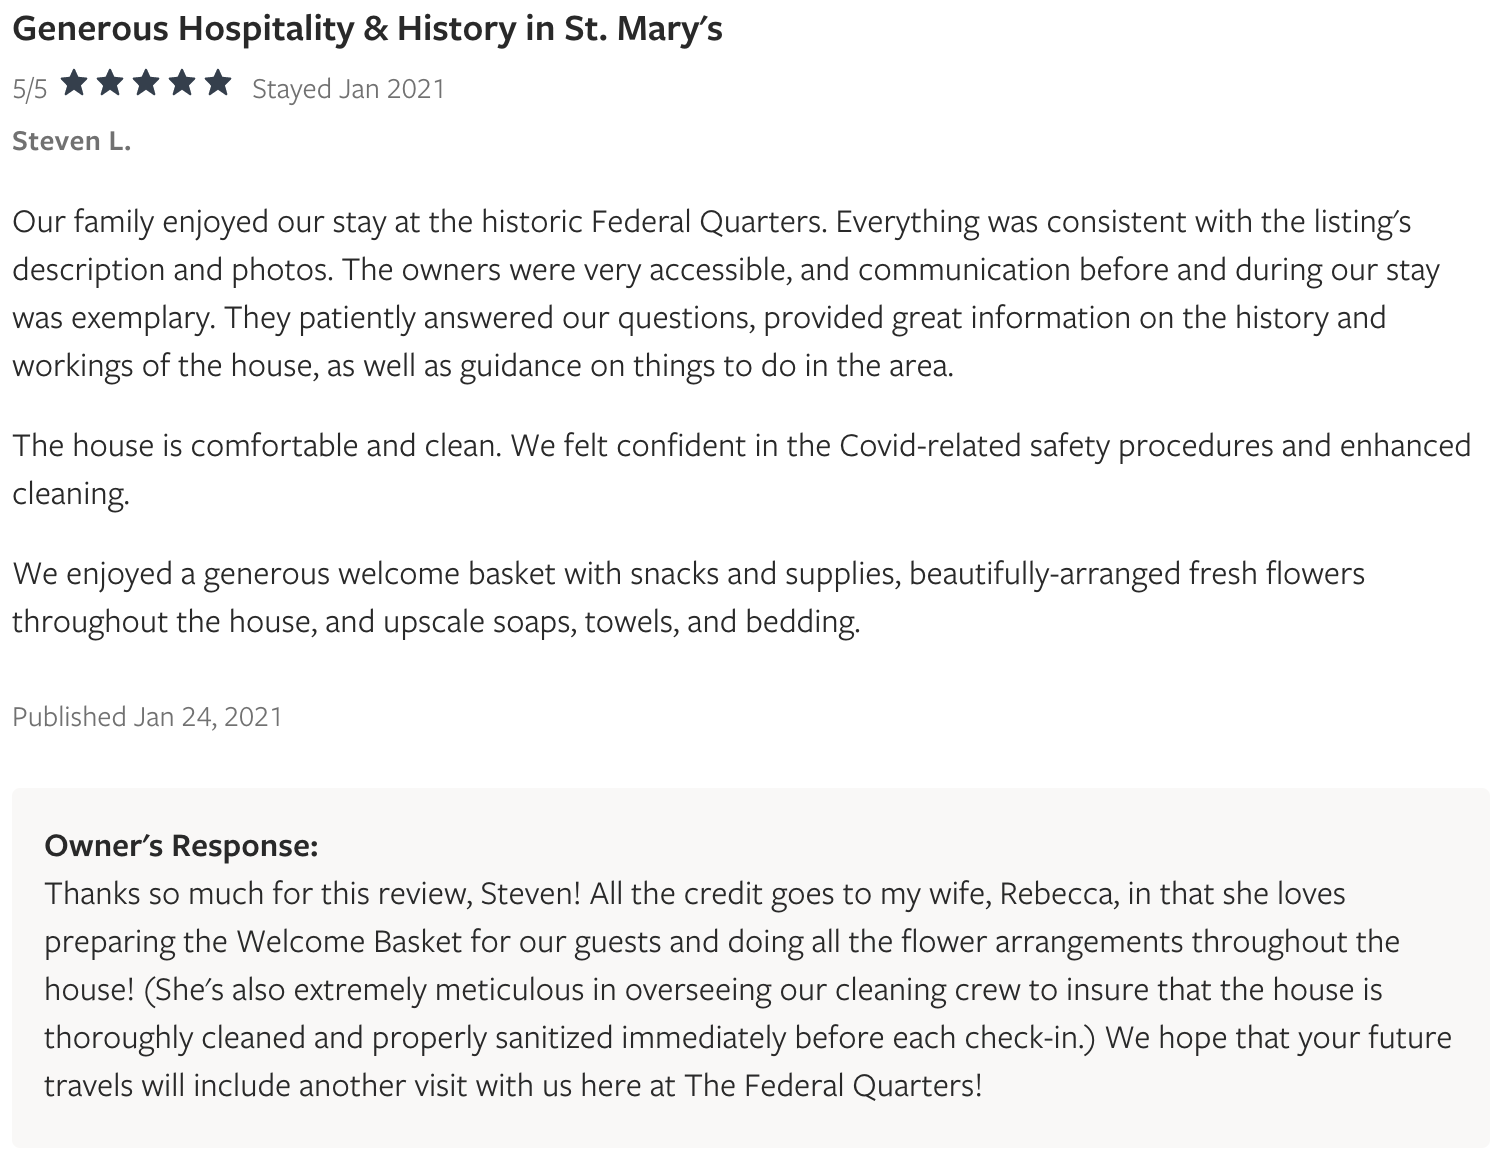Click the second rating star
The height and width of the screenshot is (1168, 1510).
[x=110, y=83]
